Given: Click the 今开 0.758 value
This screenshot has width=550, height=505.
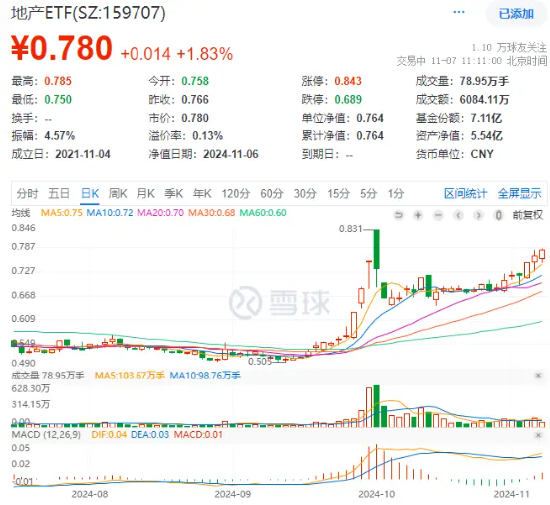Looking at the screenshot, I should point(195,81).
